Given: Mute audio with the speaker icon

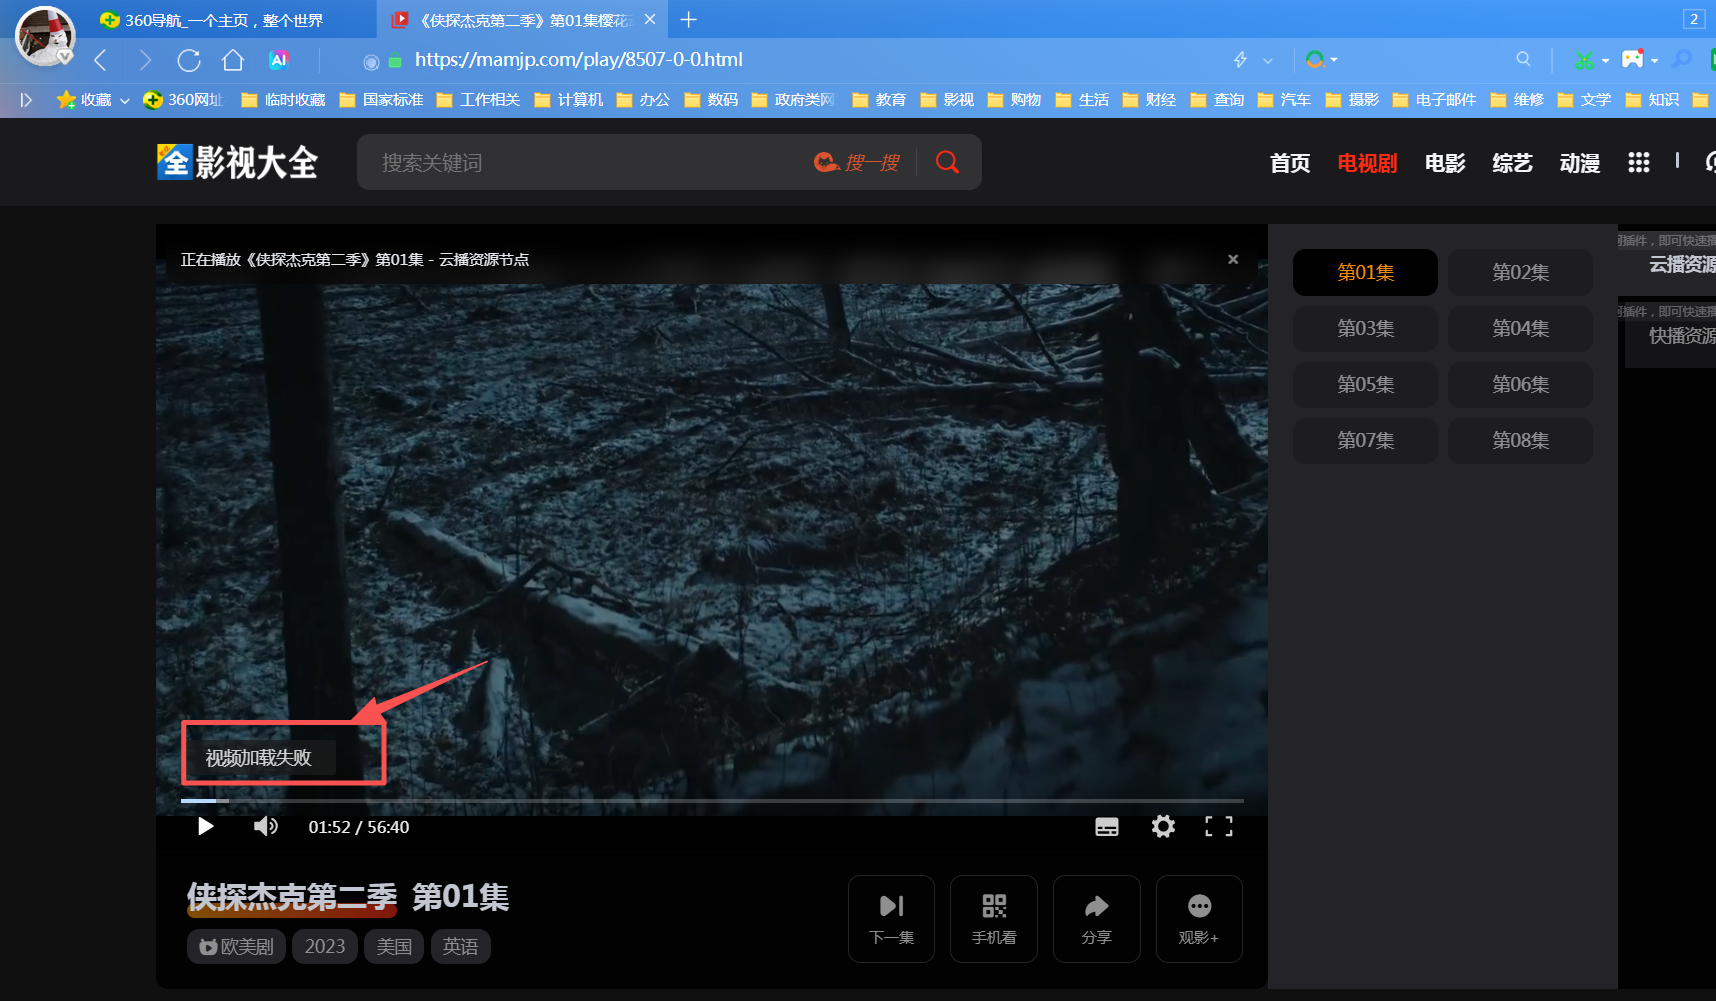Looking at the screenshot, I should (x=265, y=826).
